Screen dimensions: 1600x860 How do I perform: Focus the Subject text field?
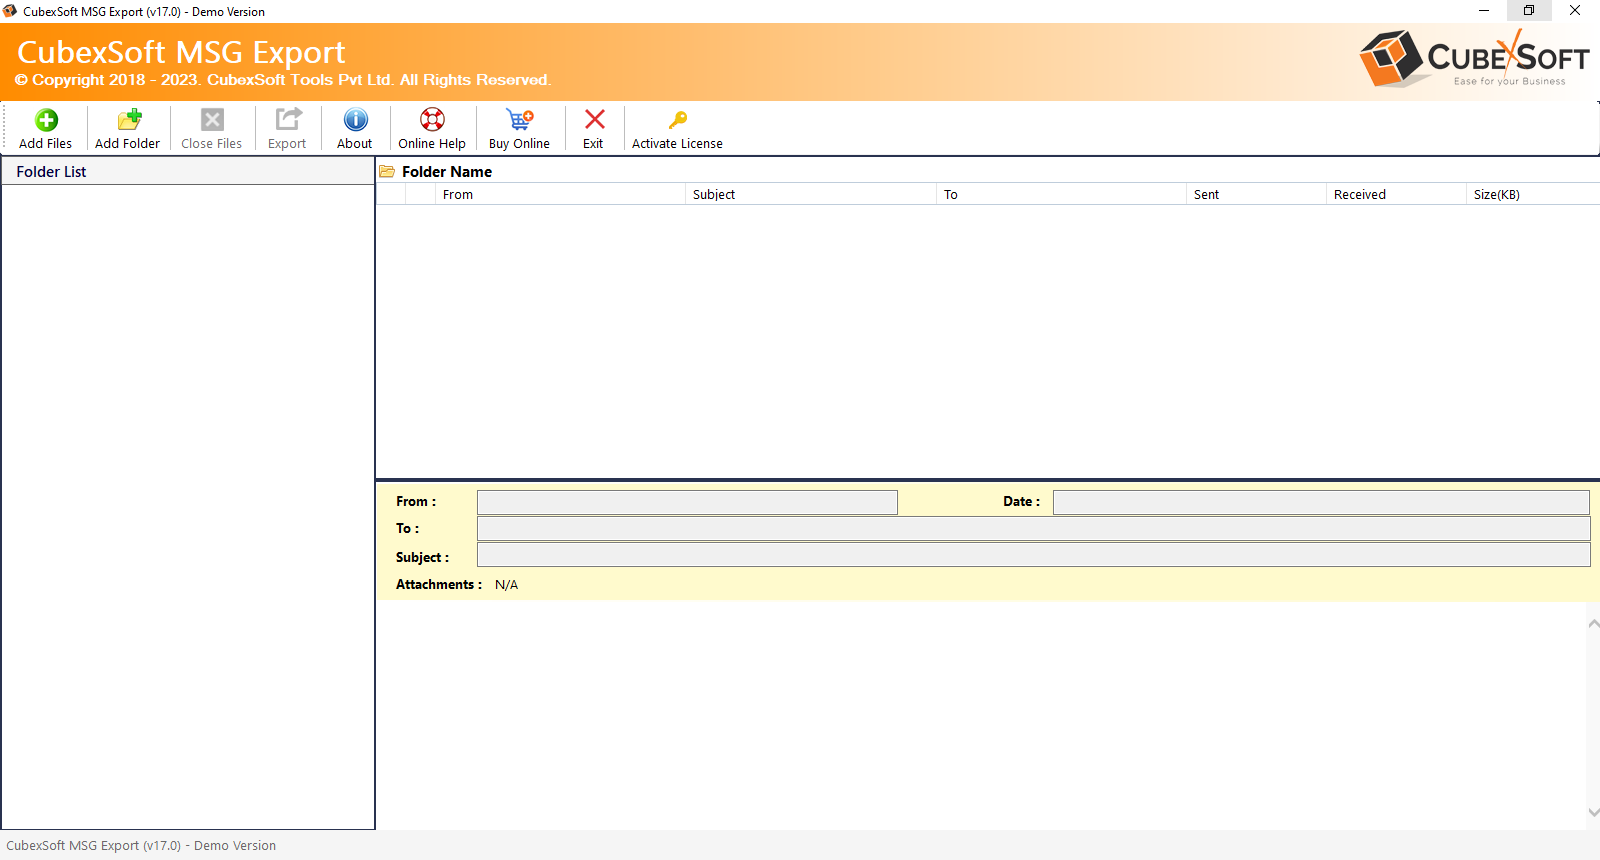(x=1033, y=556)
